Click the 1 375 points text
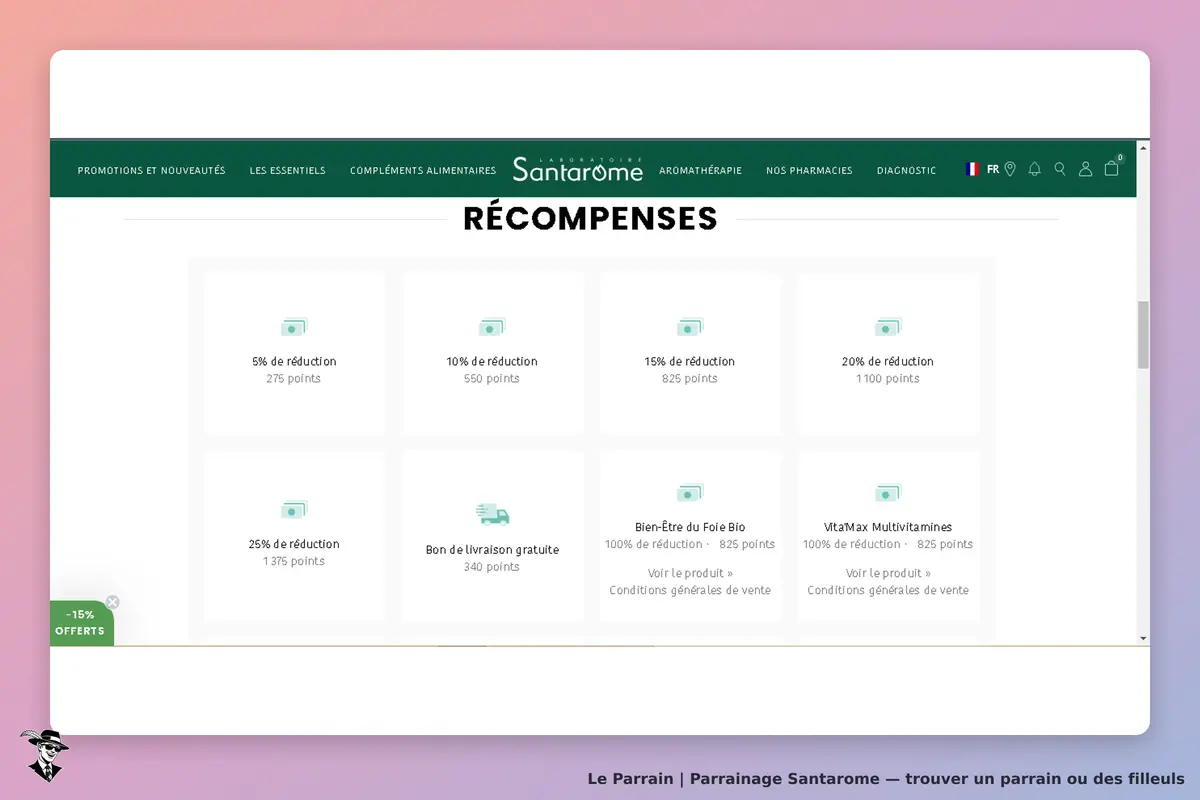The image size is (1200, 800). pyautogui.click(x=294, y=562)
